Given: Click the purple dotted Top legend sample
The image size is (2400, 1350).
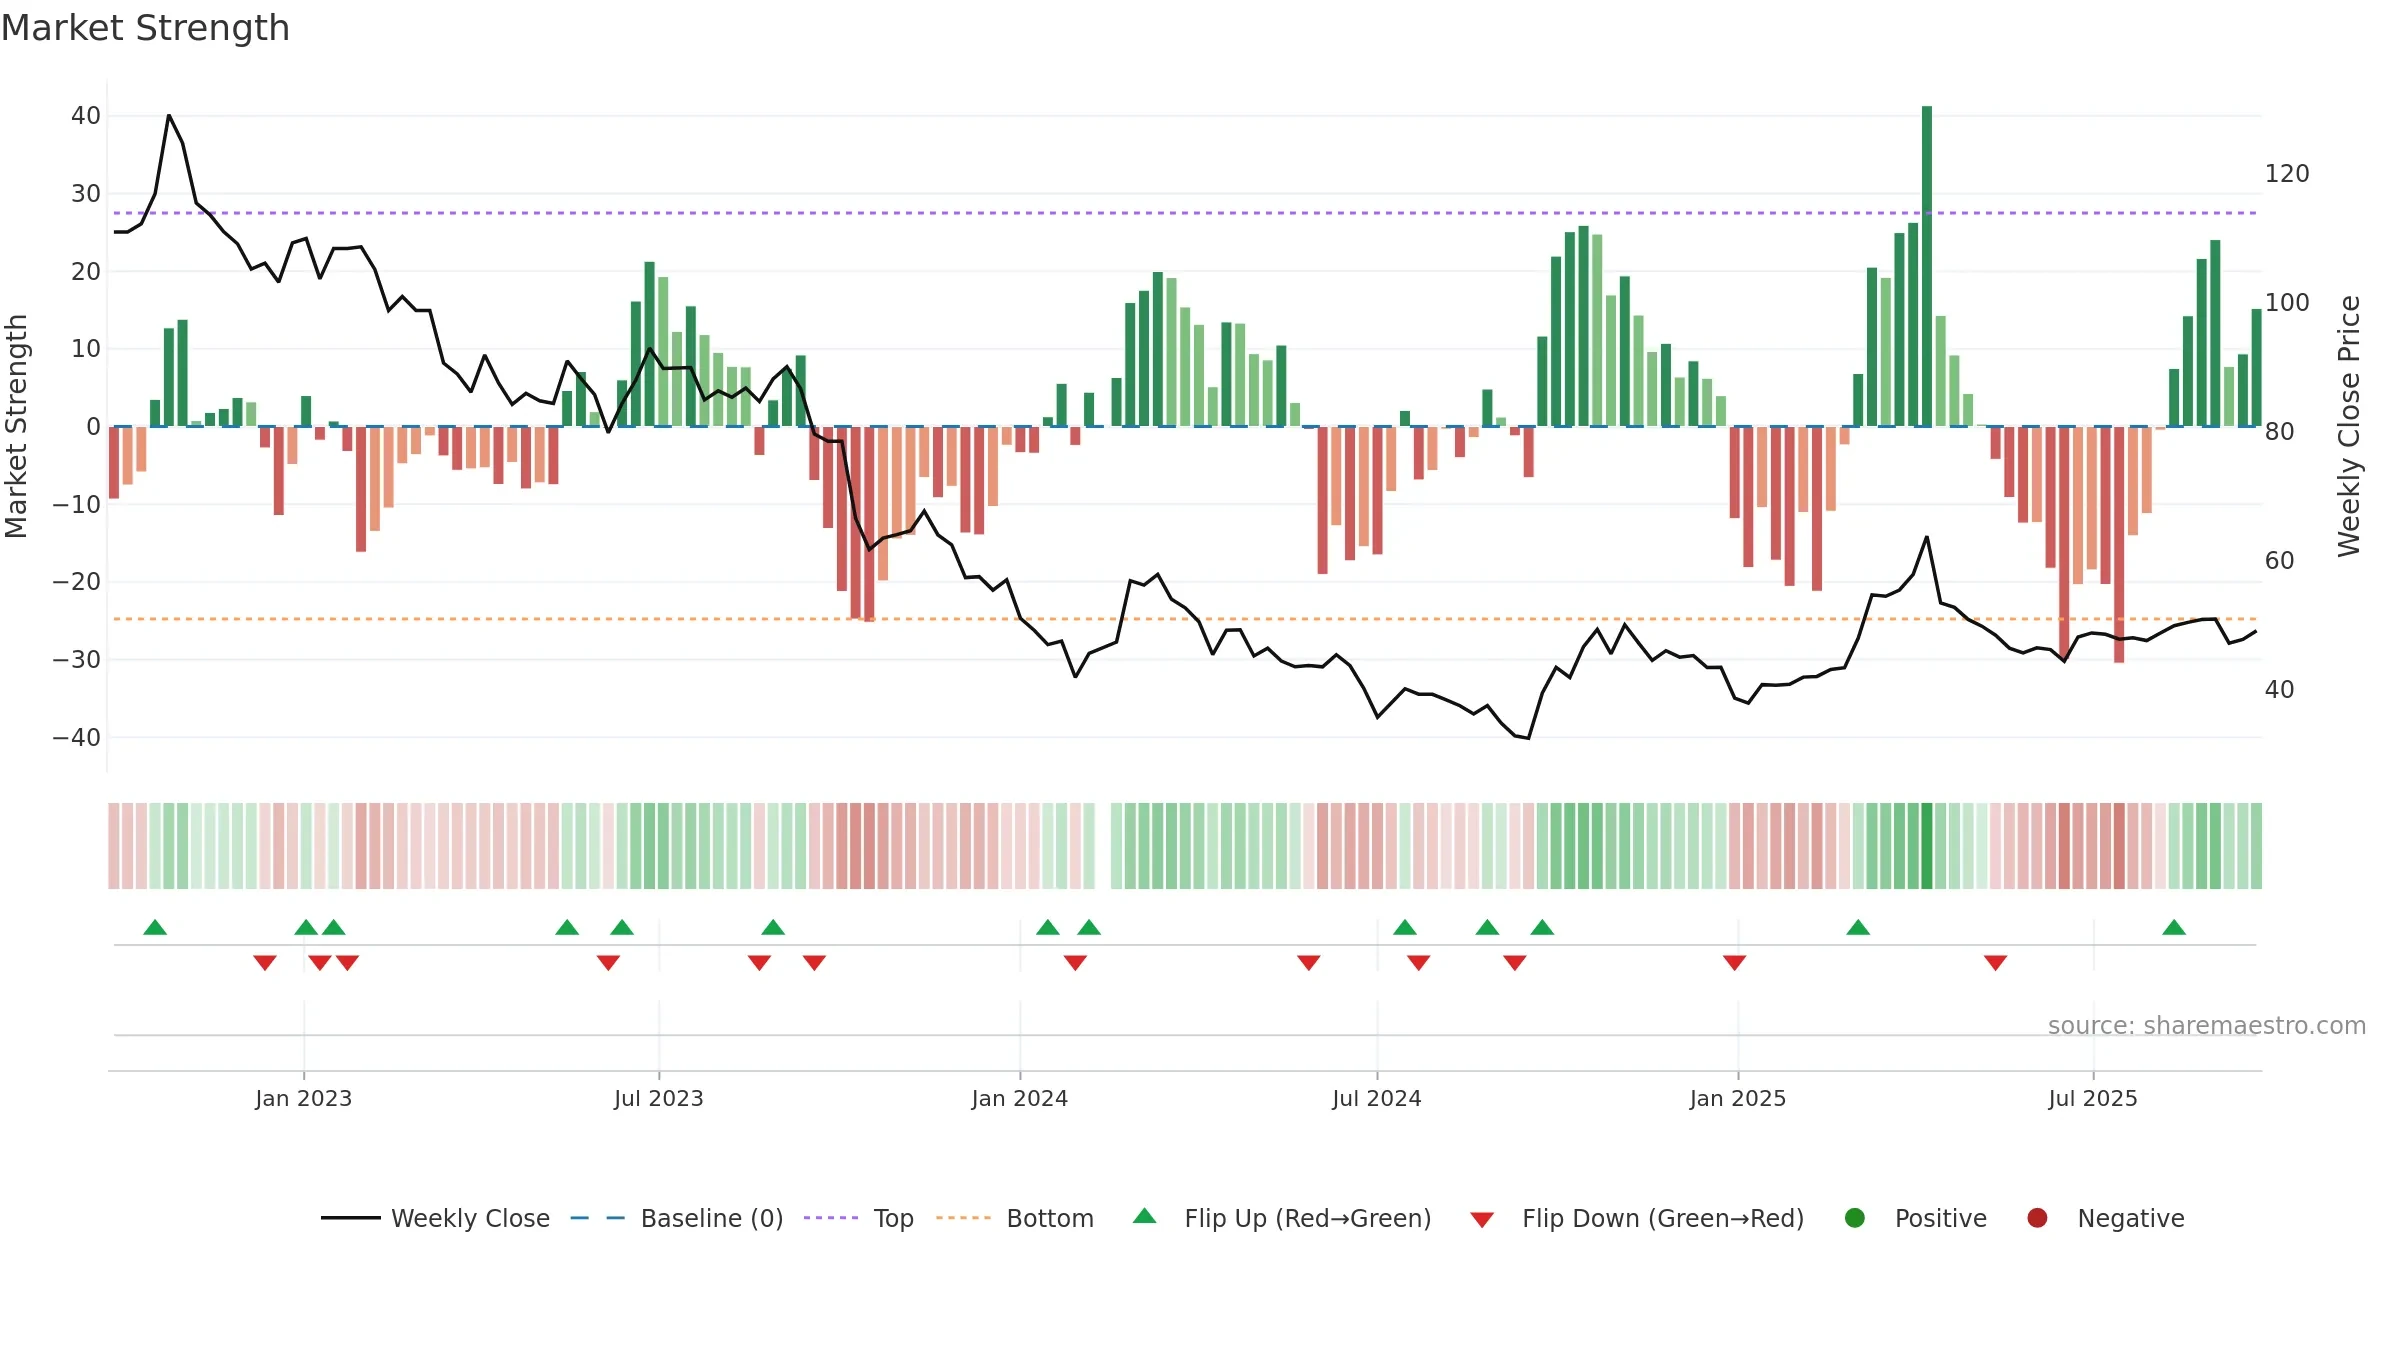Looking at the screenshot, I should (831, 1218).
